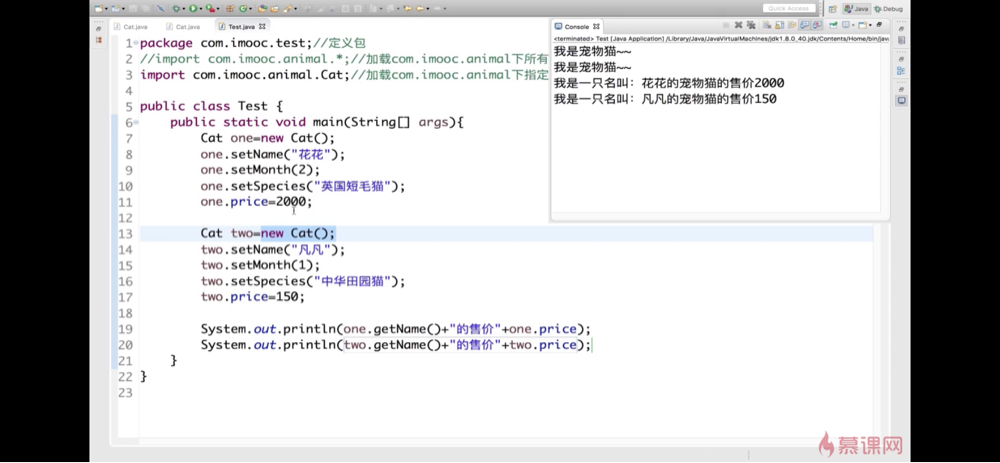
Task: Click Remove Launch icon in Console toolbar
Action: [739, 26]
